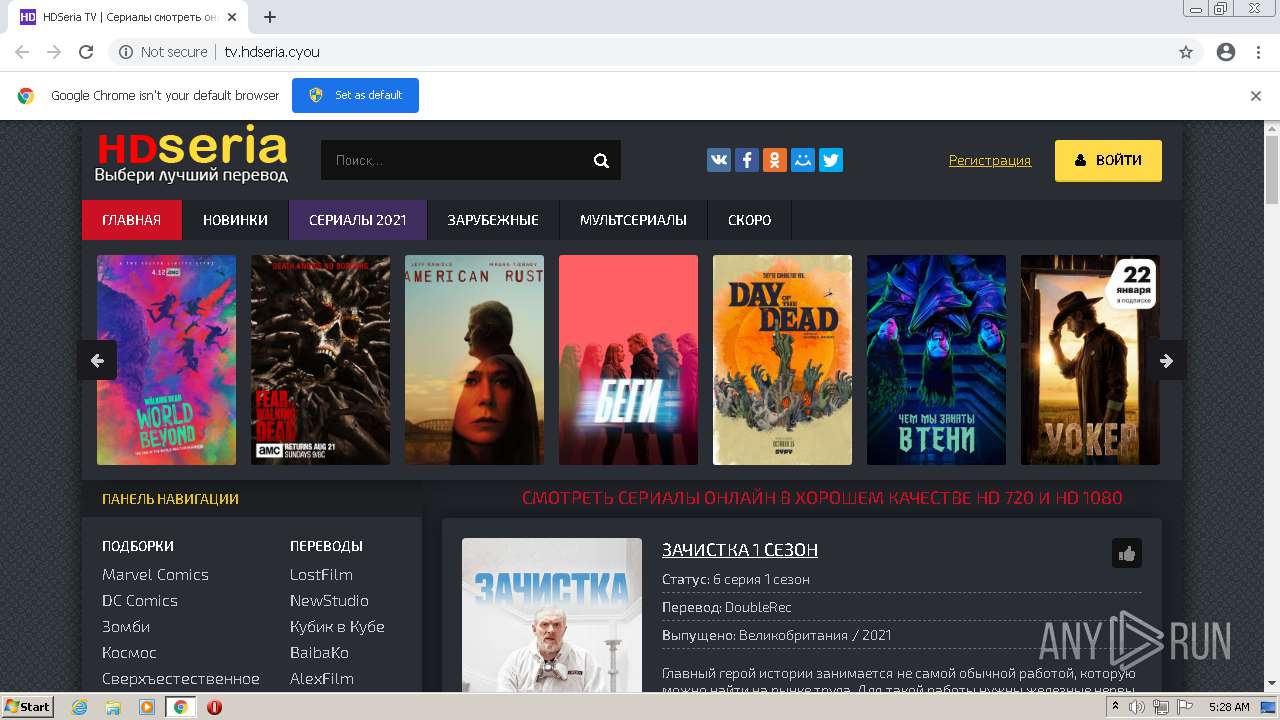Click the carousel right arrow
The height and width of the screenshot is (720, 1280).
1166,360
